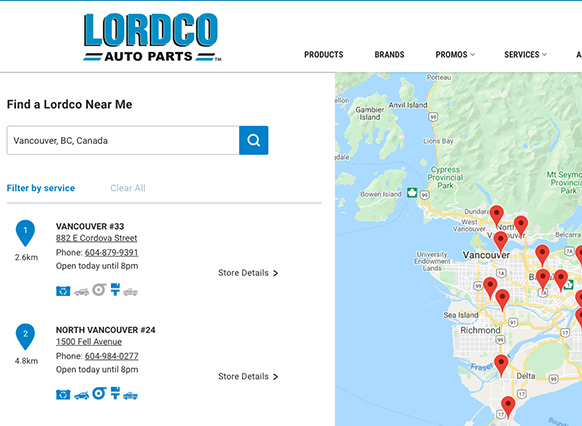The image size is (582, 426).
Task: Click the 2.6km distance label
Action: pos(26,257)
